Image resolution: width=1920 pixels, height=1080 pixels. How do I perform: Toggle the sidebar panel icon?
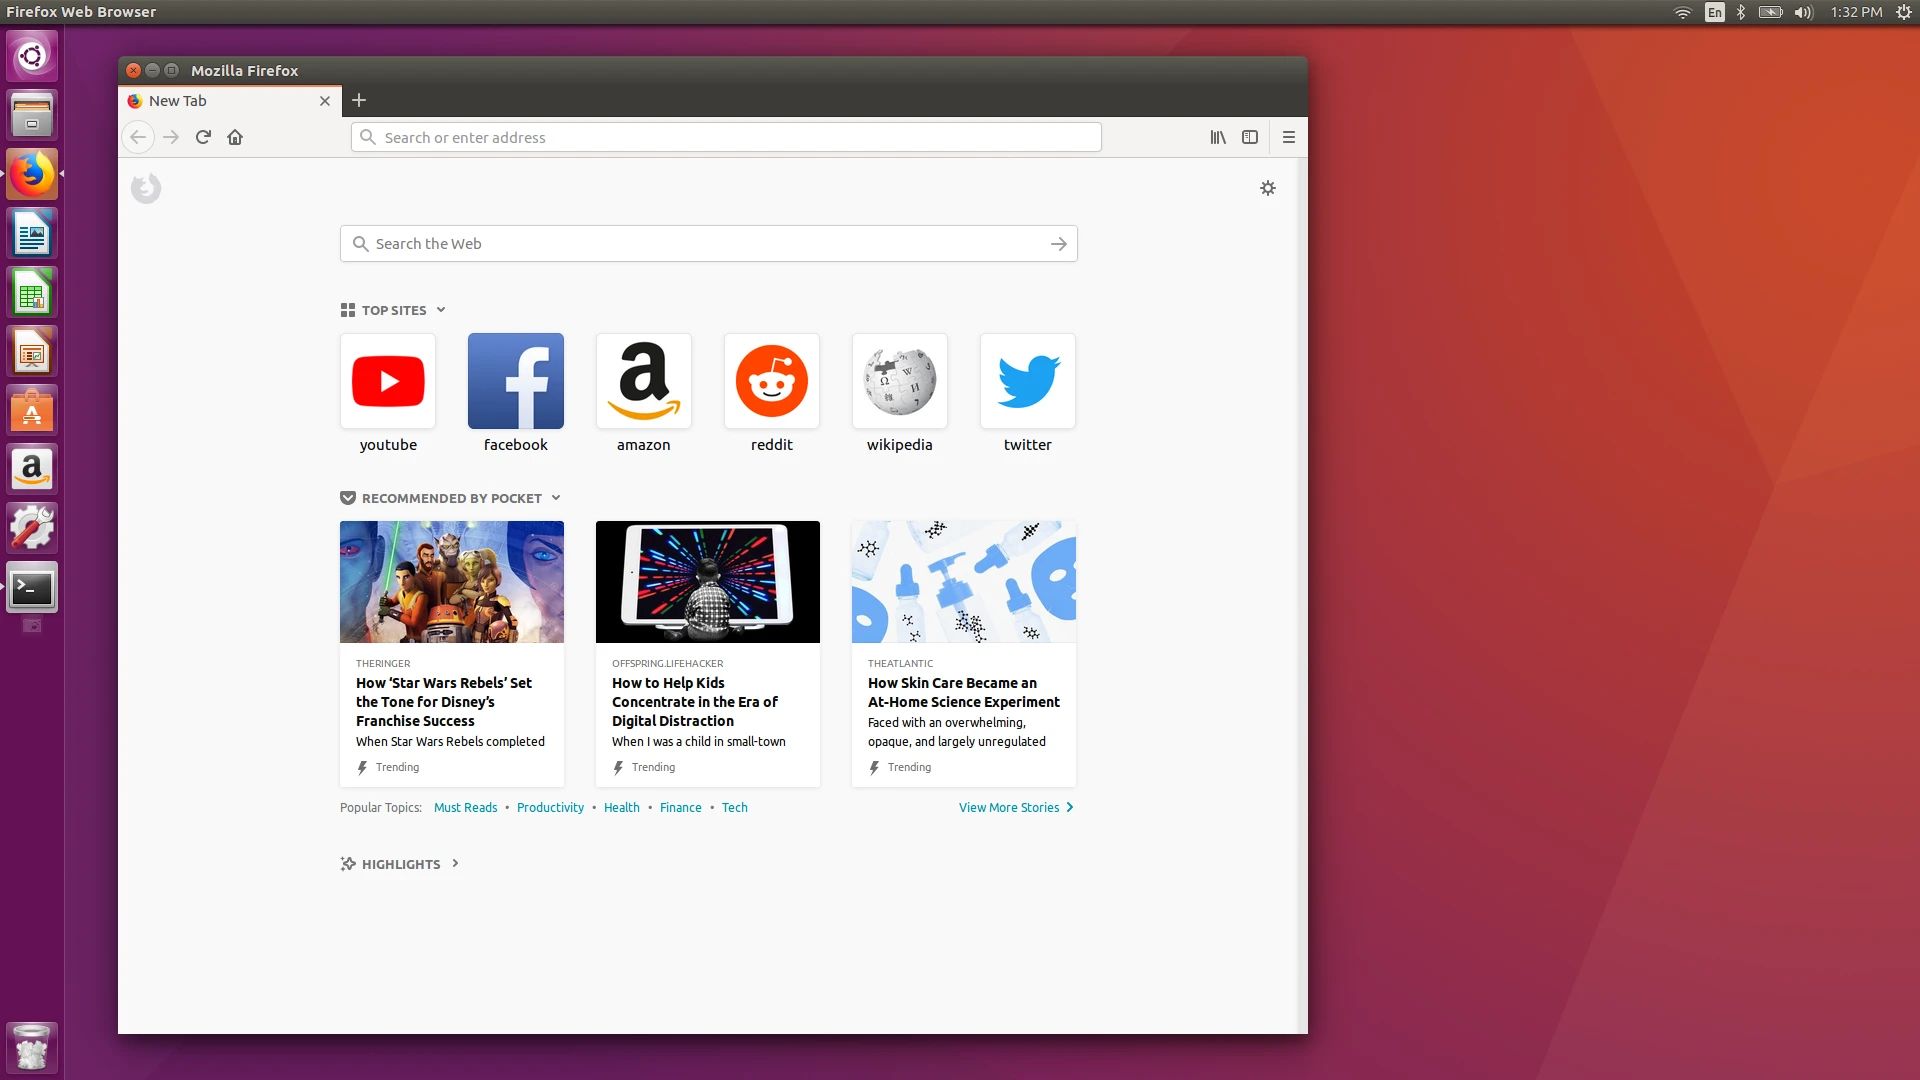coord(1250,137)
